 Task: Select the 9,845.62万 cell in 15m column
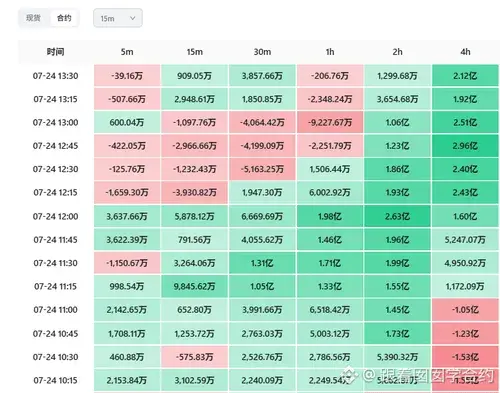click(x=195, y=286)
